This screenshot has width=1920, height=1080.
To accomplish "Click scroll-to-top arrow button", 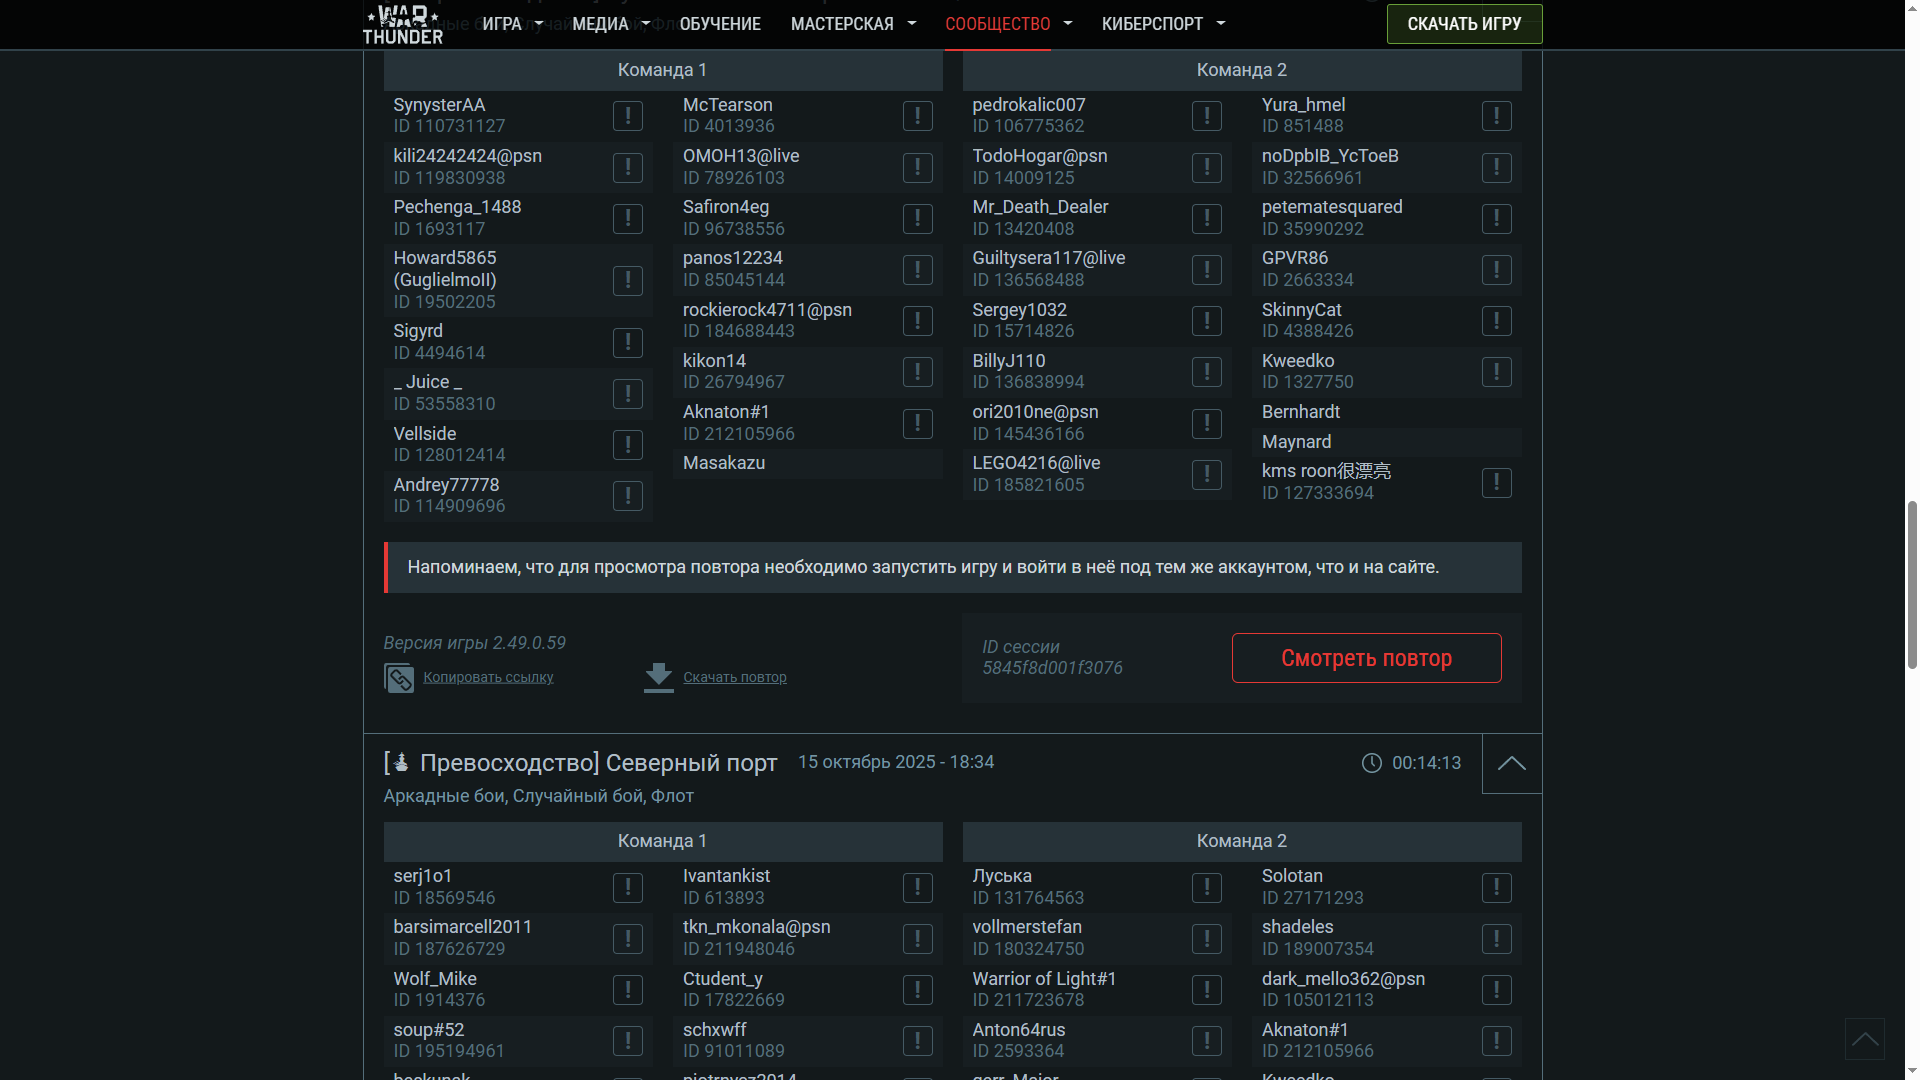I will click(1864, 1039).
